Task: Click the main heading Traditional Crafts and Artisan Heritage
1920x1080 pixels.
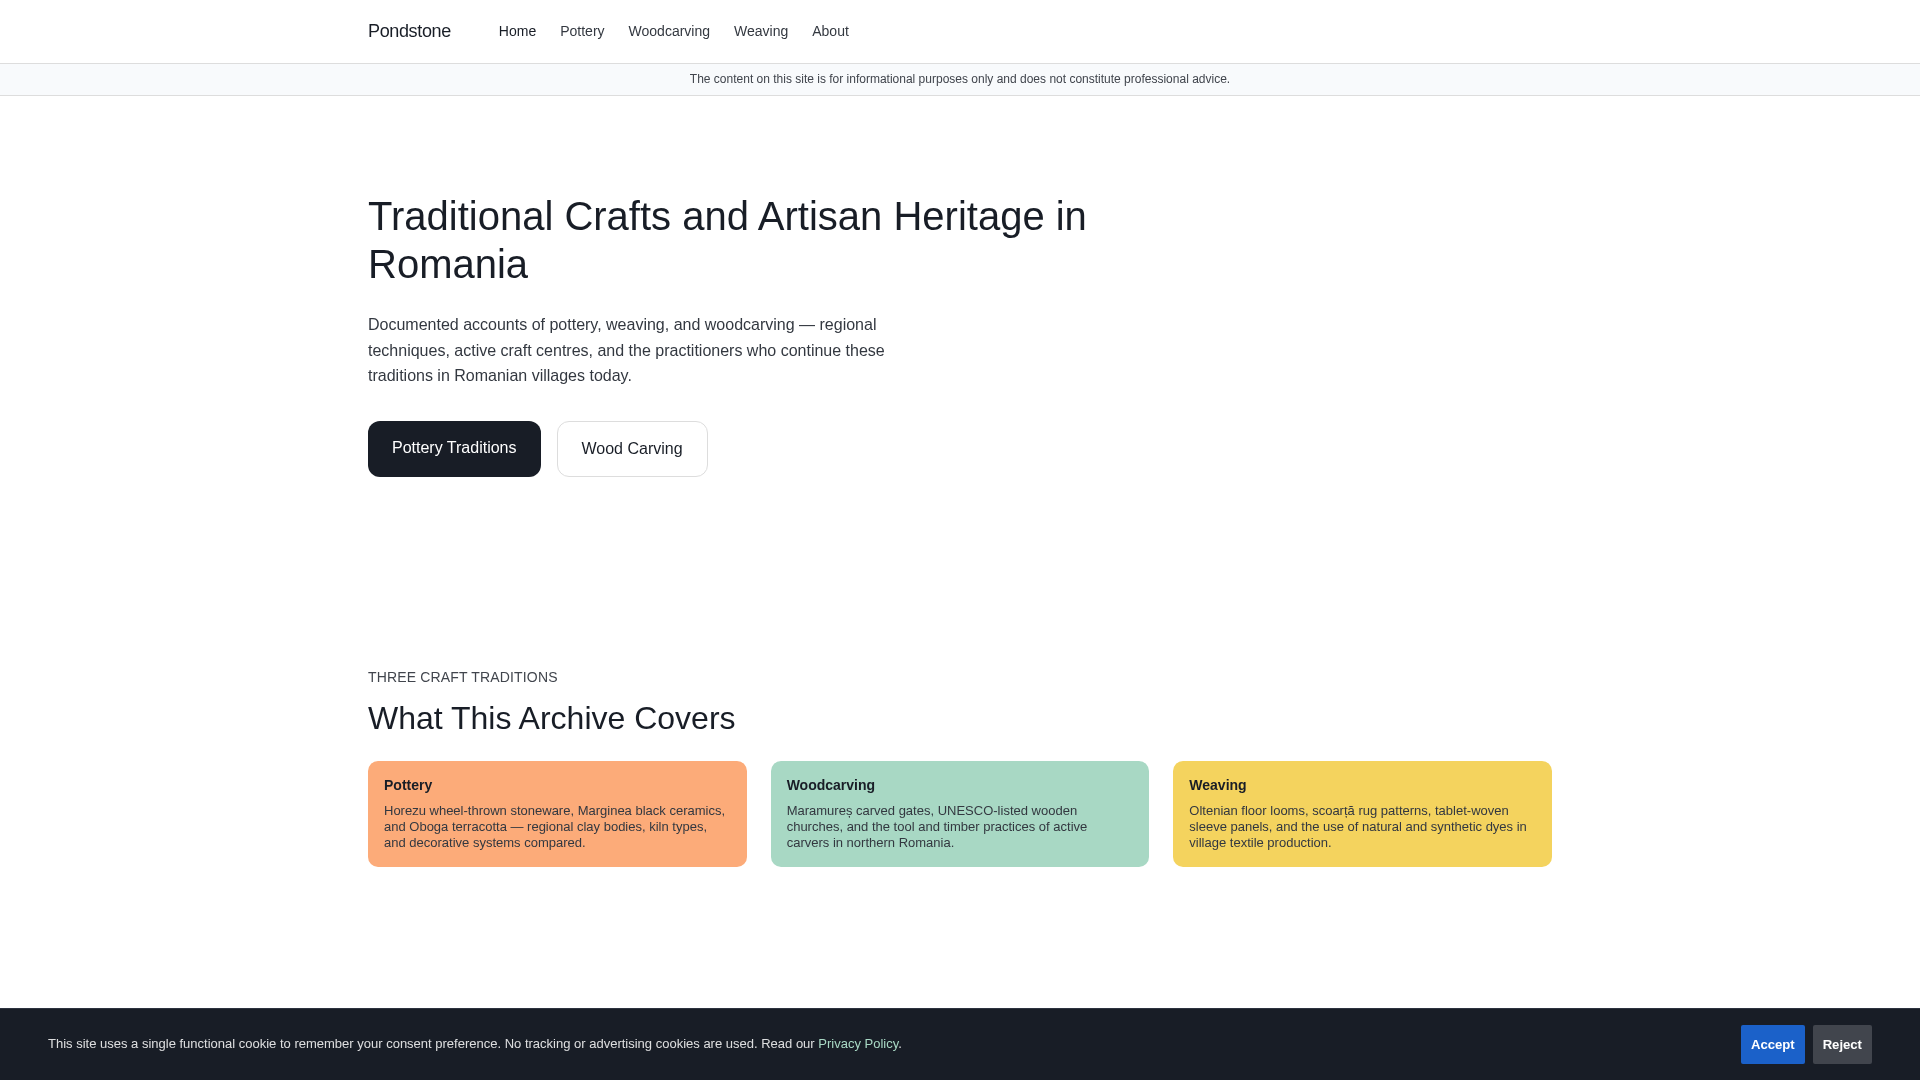Action: [x=727, y=240]
